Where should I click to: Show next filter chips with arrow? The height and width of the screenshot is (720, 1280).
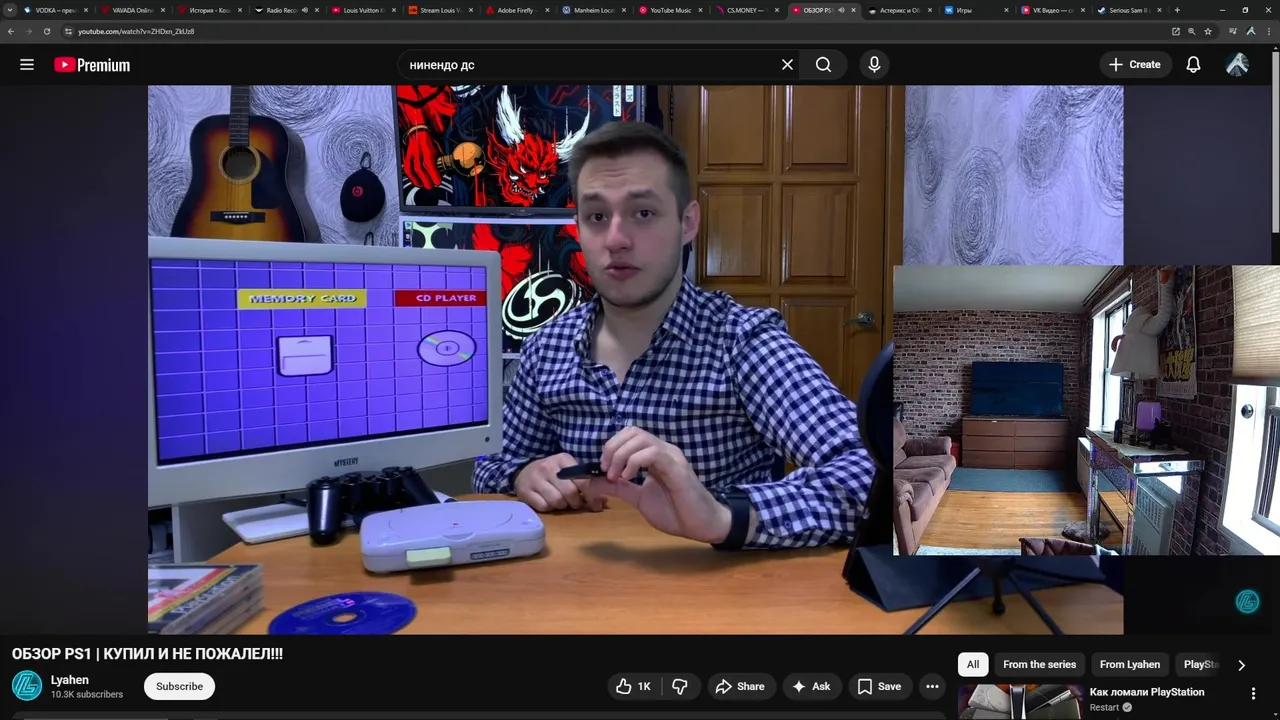click(1241, 665)
